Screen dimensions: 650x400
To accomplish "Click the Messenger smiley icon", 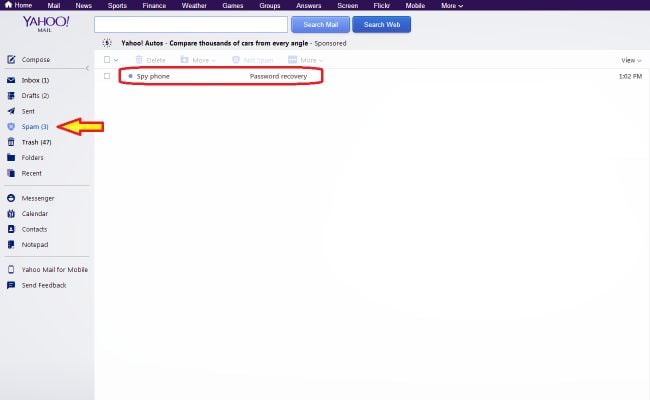I will point(11,198).
